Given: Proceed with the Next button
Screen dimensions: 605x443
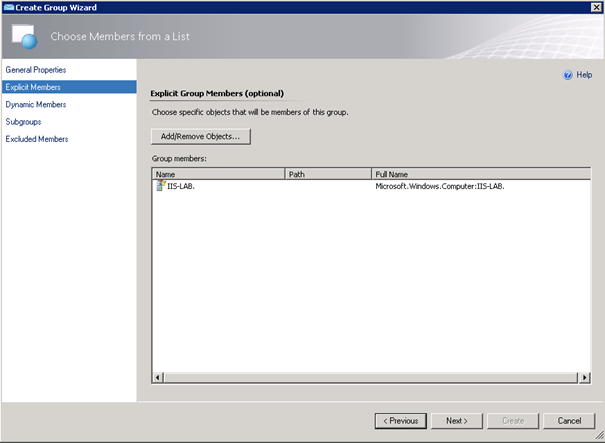Looking at the screenshot, I should (457, 421).
